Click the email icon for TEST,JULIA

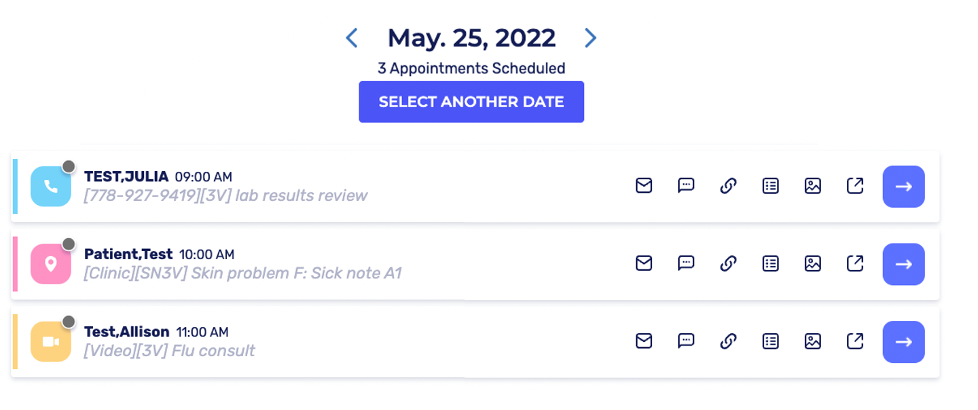click(x=644, y=186)
